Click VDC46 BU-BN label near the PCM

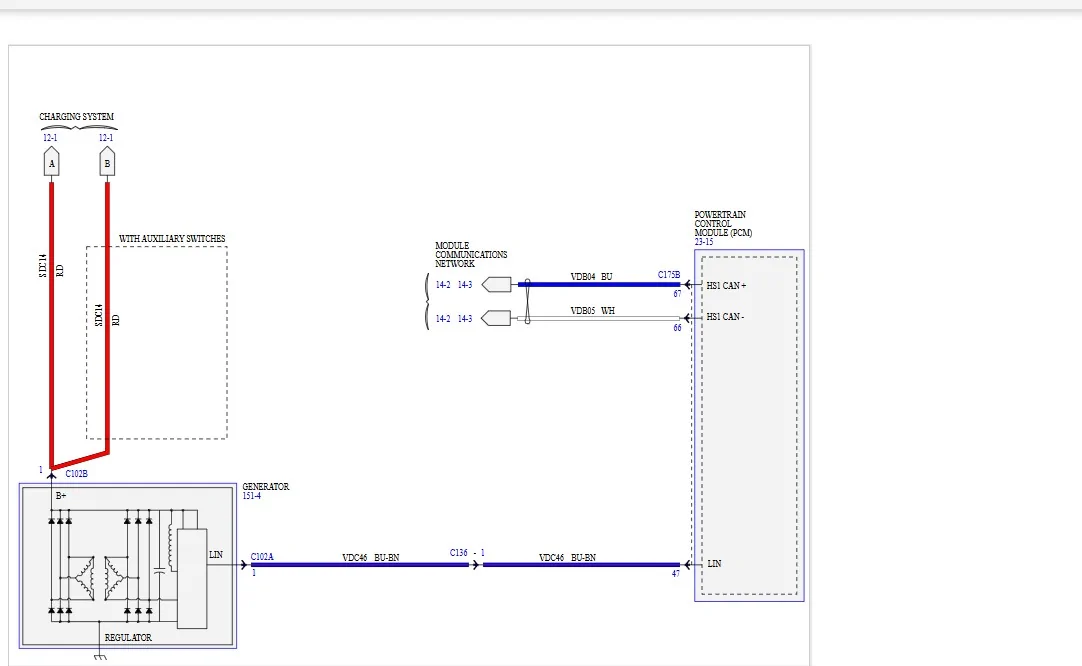[567, 558]
